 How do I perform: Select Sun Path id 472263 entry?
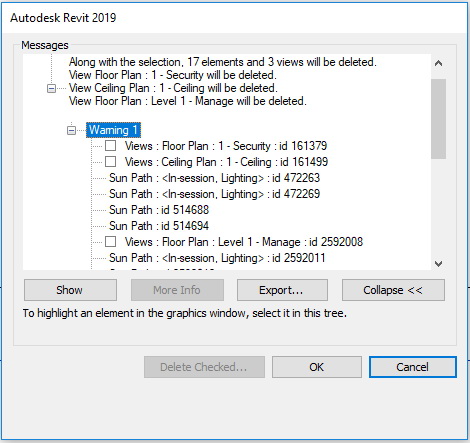(x=214, y=178)
